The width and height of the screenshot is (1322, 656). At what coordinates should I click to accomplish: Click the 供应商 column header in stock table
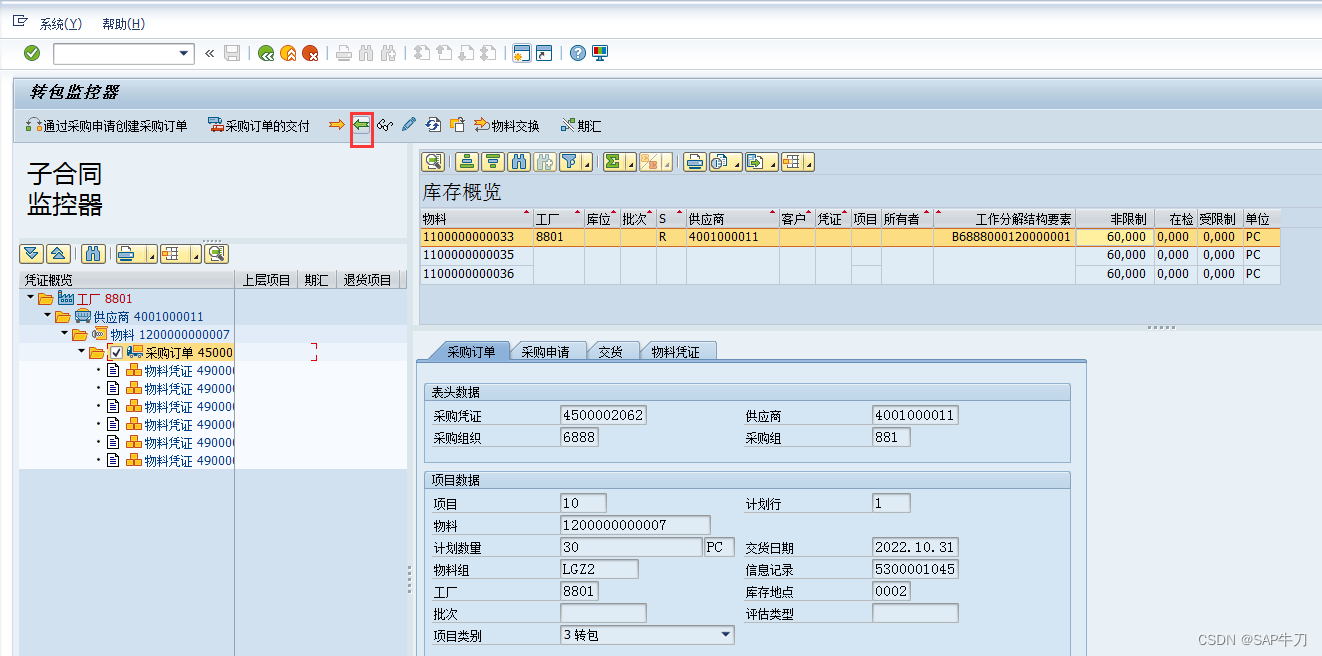[732, 219]
